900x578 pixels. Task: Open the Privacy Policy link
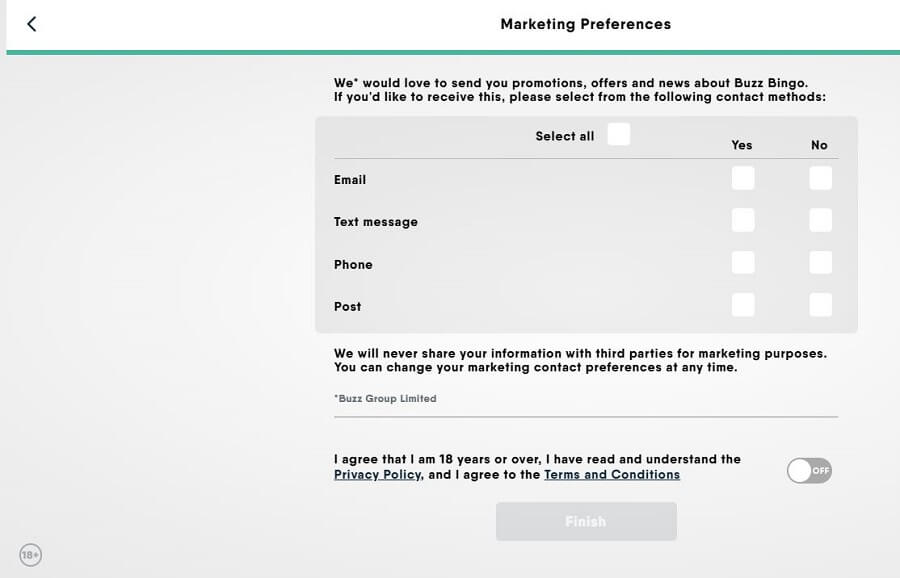tap(378, 475)
